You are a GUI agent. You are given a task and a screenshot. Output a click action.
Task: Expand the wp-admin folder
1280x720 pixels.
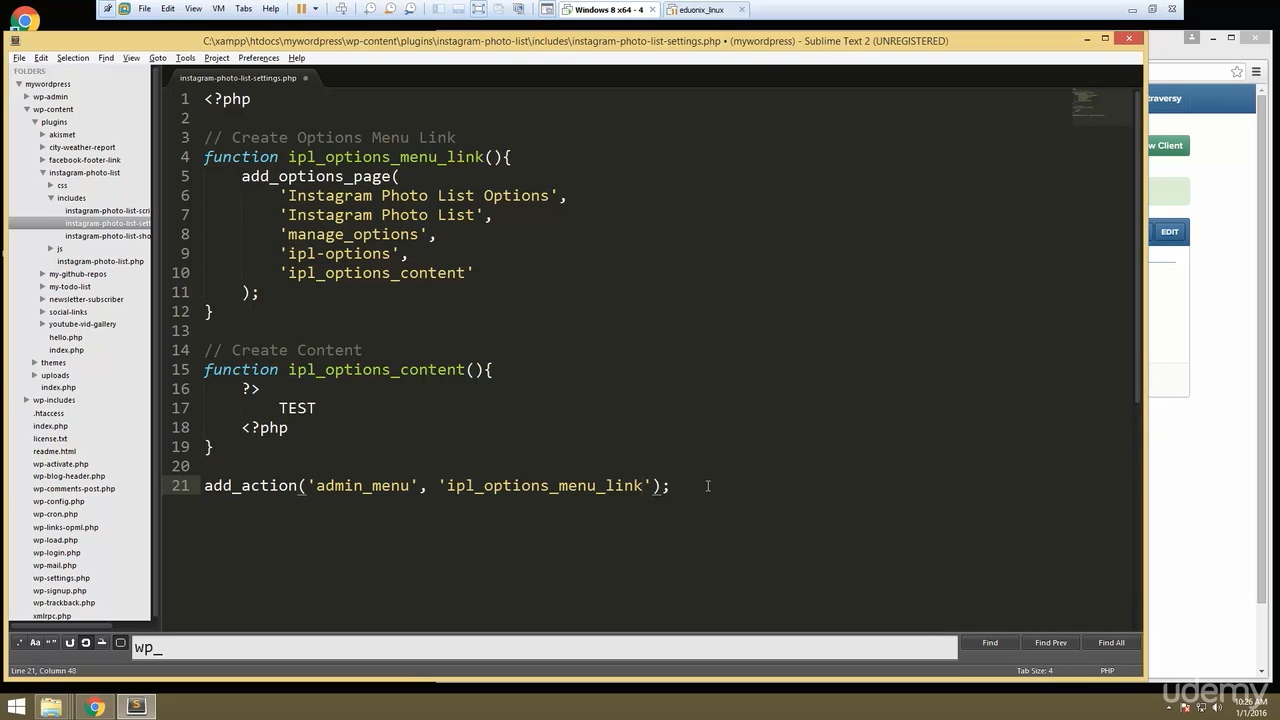click(27, 97)
